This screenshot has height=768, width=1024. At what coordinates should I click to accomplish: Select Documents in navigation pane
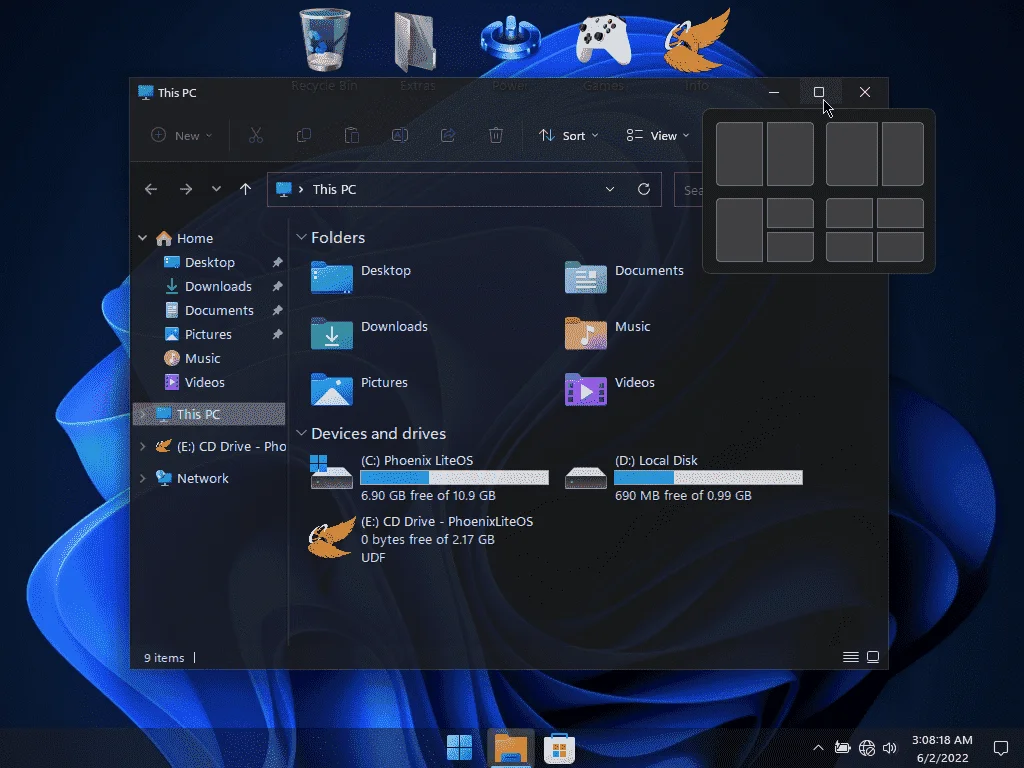tap(219, 310)
